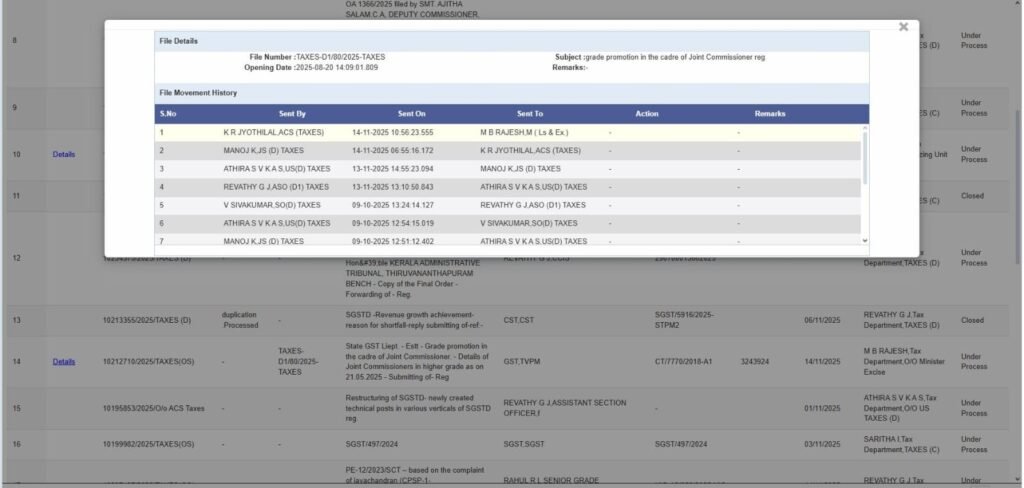Click the 'Sent To' column header

(530, 114)
